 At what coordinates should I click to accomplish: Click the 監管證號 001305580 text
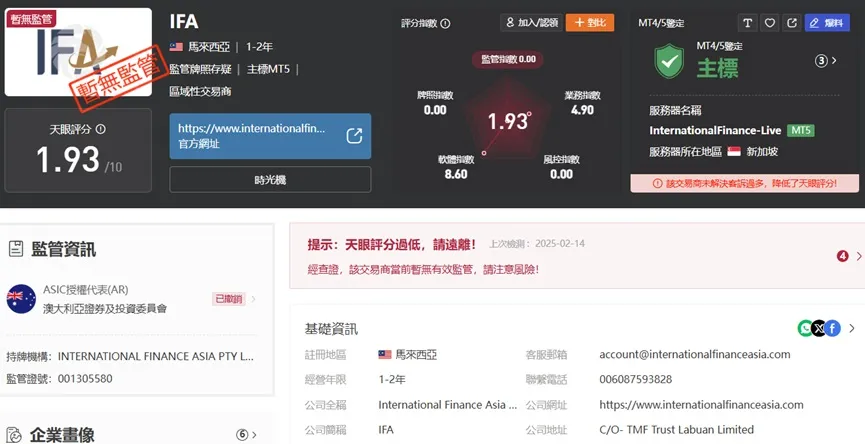click(59, 379)
